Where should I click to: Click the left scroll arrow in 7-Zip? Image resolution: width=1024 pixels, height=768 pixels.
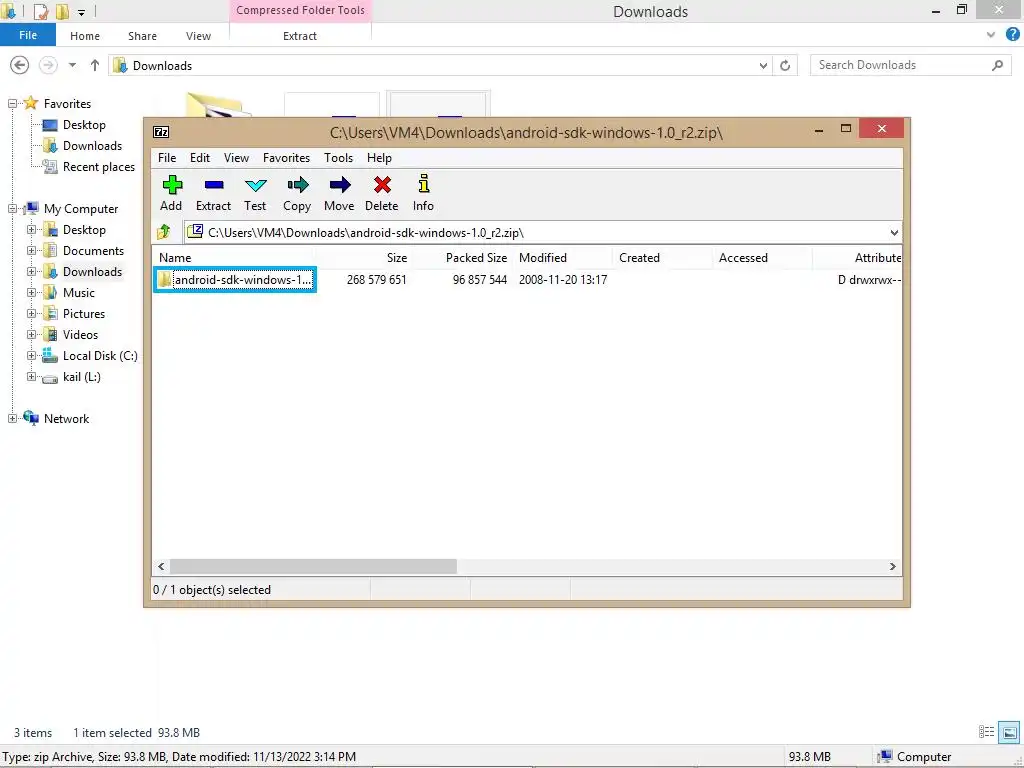161,566
